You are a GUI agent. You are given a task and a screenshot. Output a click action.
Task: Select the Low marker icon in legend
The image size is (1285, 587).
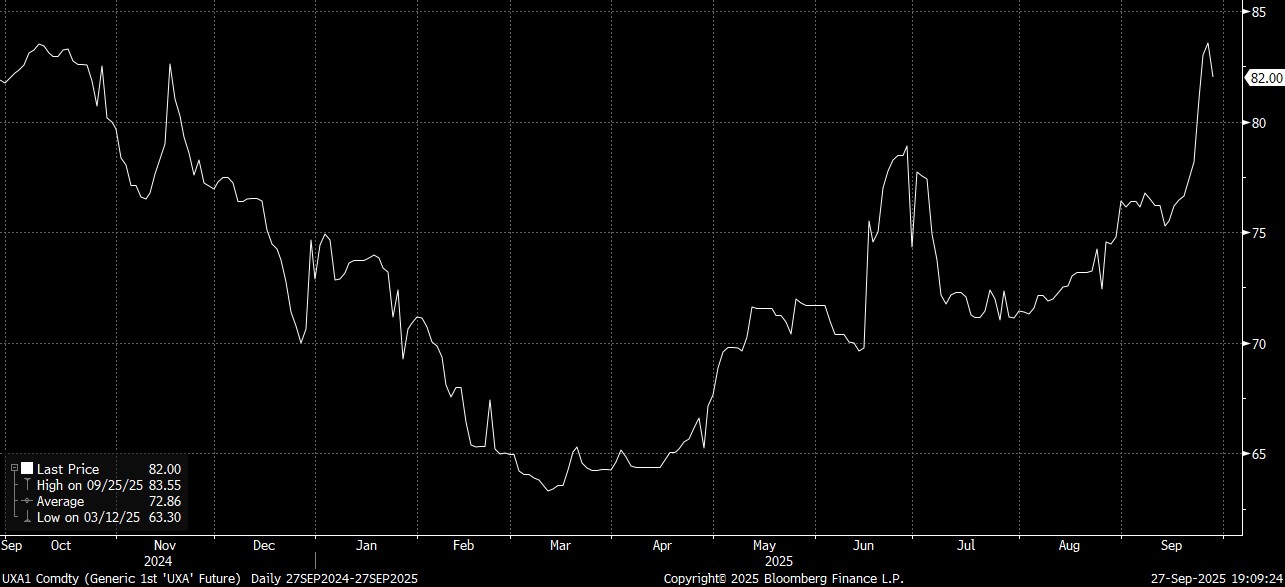tap(28, 517)
